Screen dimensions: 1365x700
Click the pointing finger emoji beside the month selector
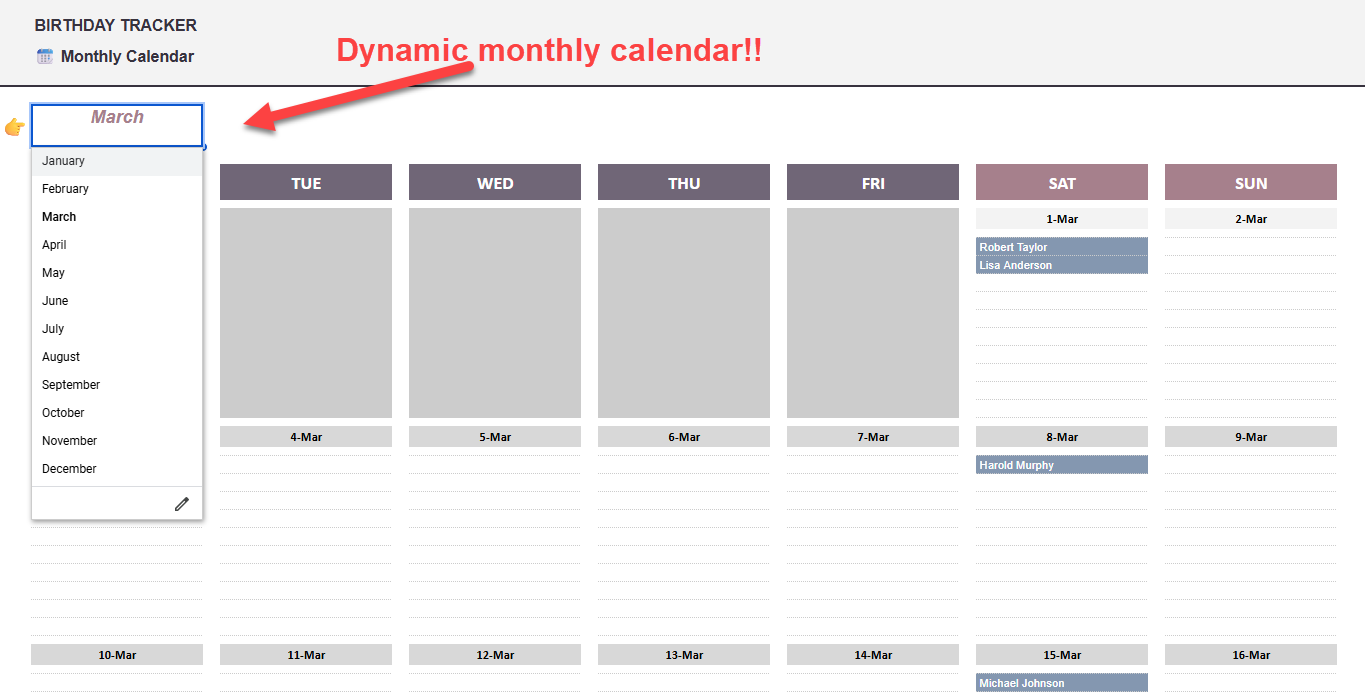tap(15, 127)
